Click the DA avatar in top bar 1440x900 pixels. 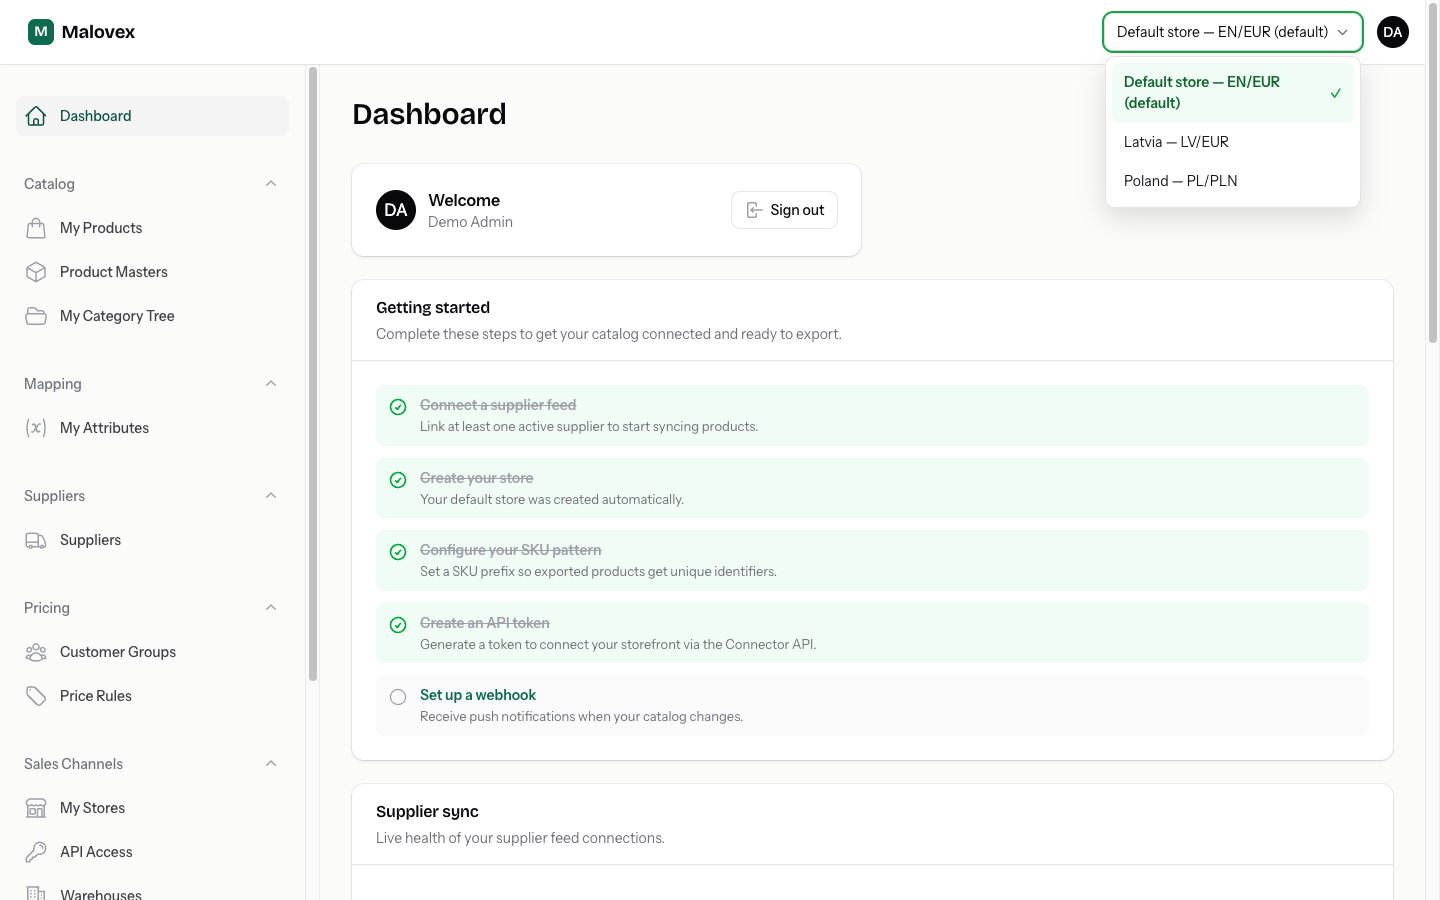(x=1393, y=32)
